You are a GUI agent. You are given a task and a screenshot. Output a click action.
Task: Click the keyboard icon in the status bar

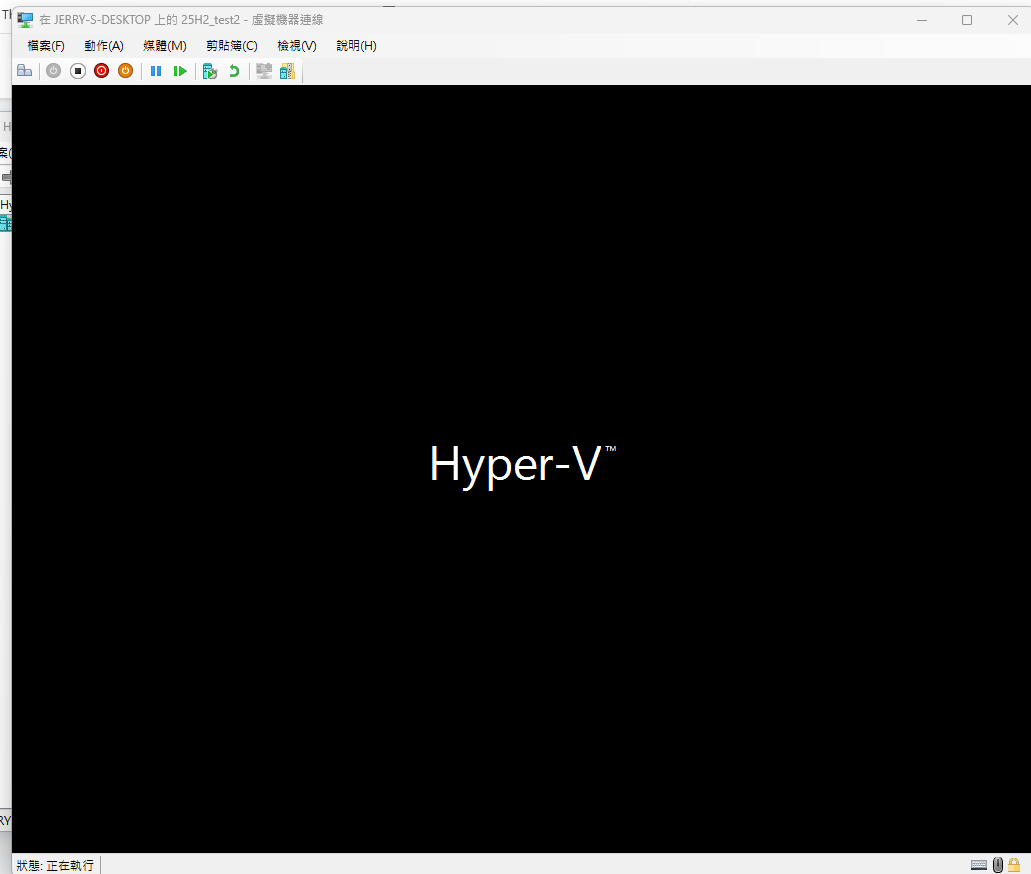978,865
